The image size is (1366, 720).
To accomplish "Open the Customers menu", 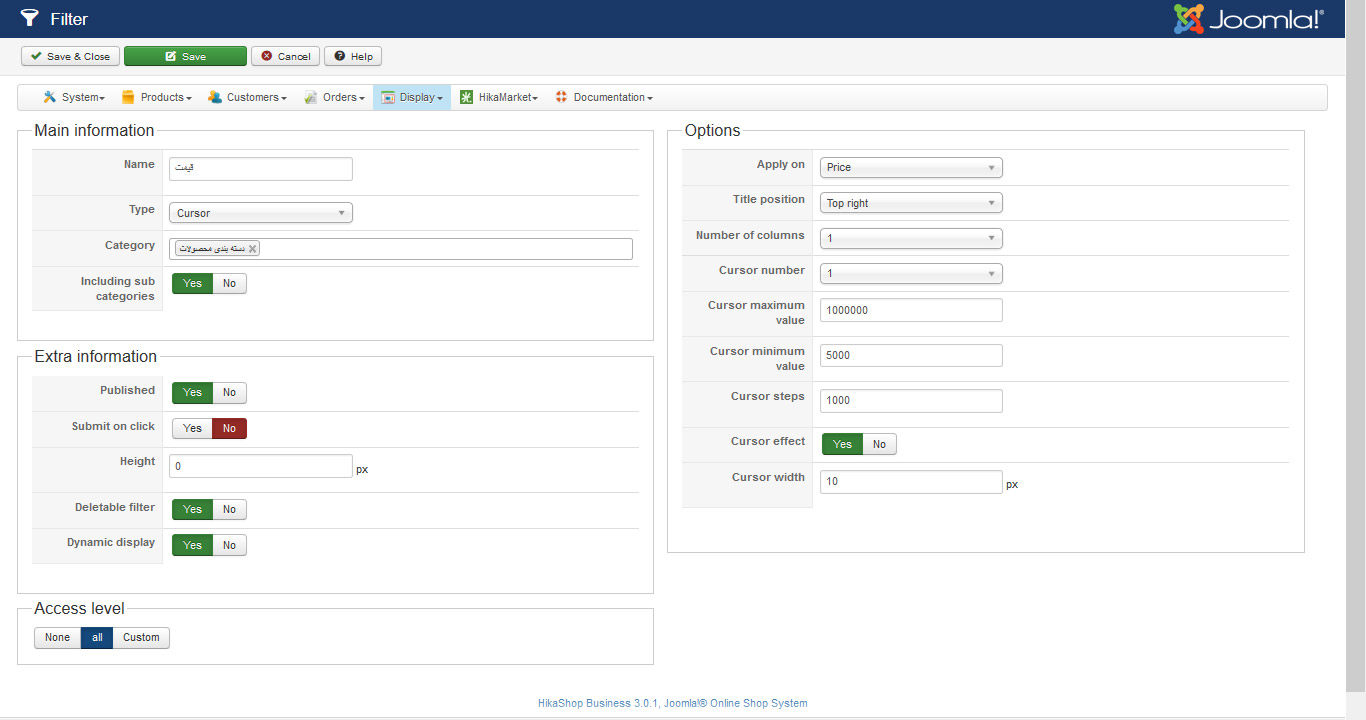I will pyautogui.click(x=247, y=97).
